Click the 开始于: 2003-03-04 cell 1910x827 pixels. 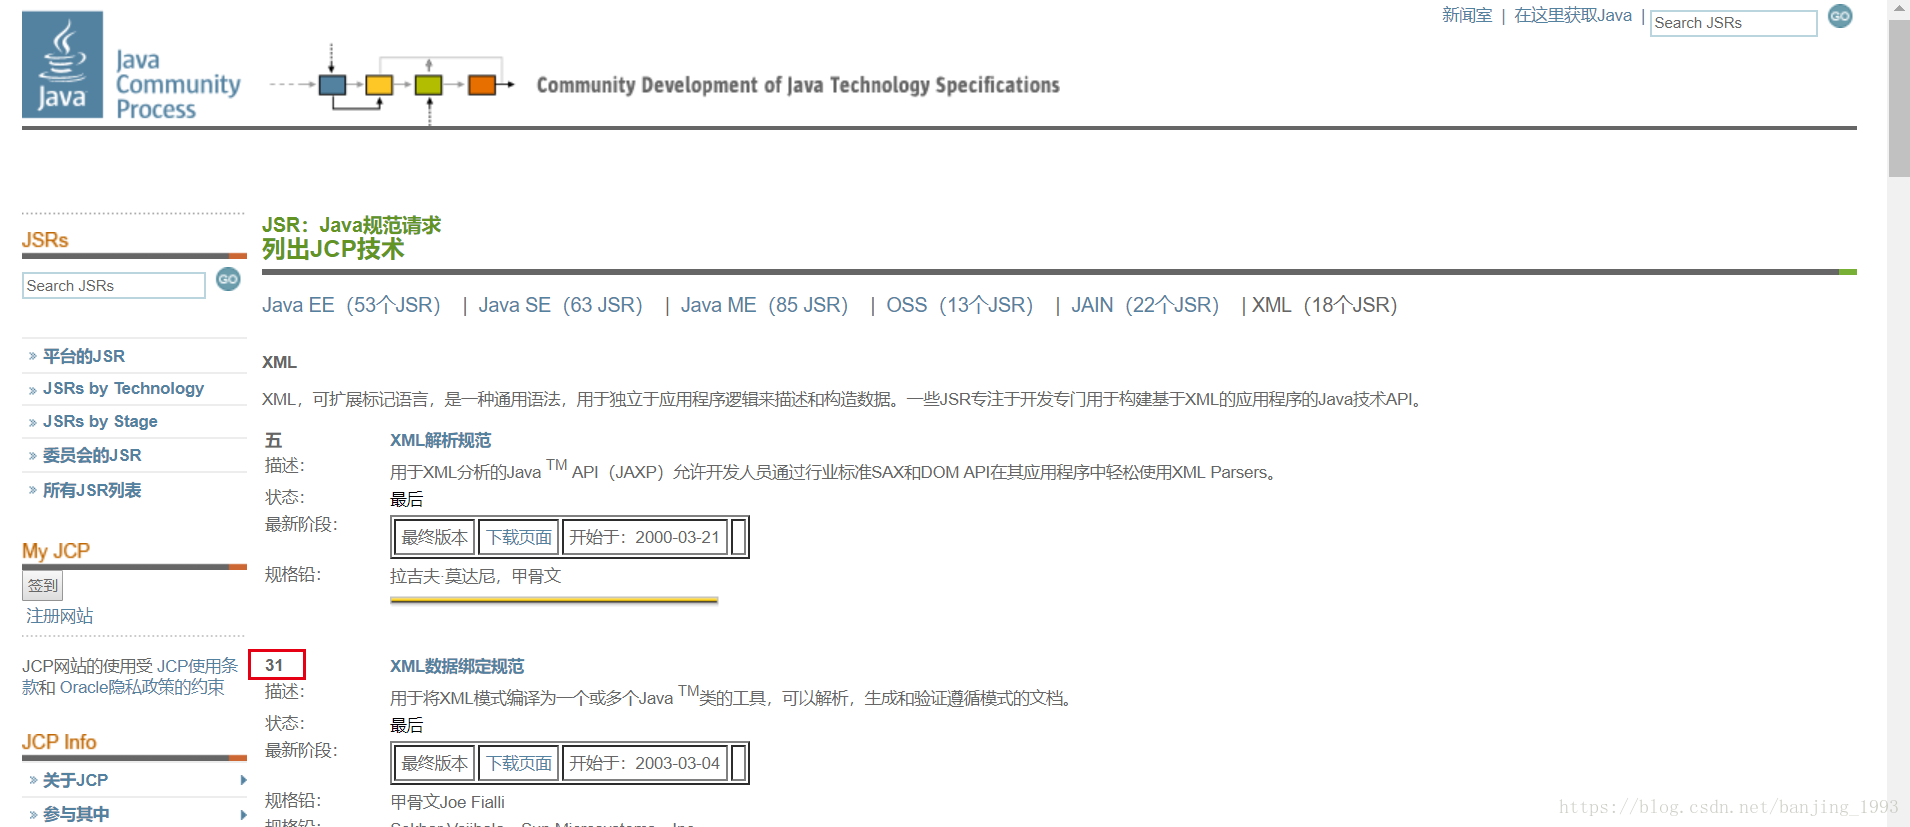pyautogui.click(x=645, y=763)
